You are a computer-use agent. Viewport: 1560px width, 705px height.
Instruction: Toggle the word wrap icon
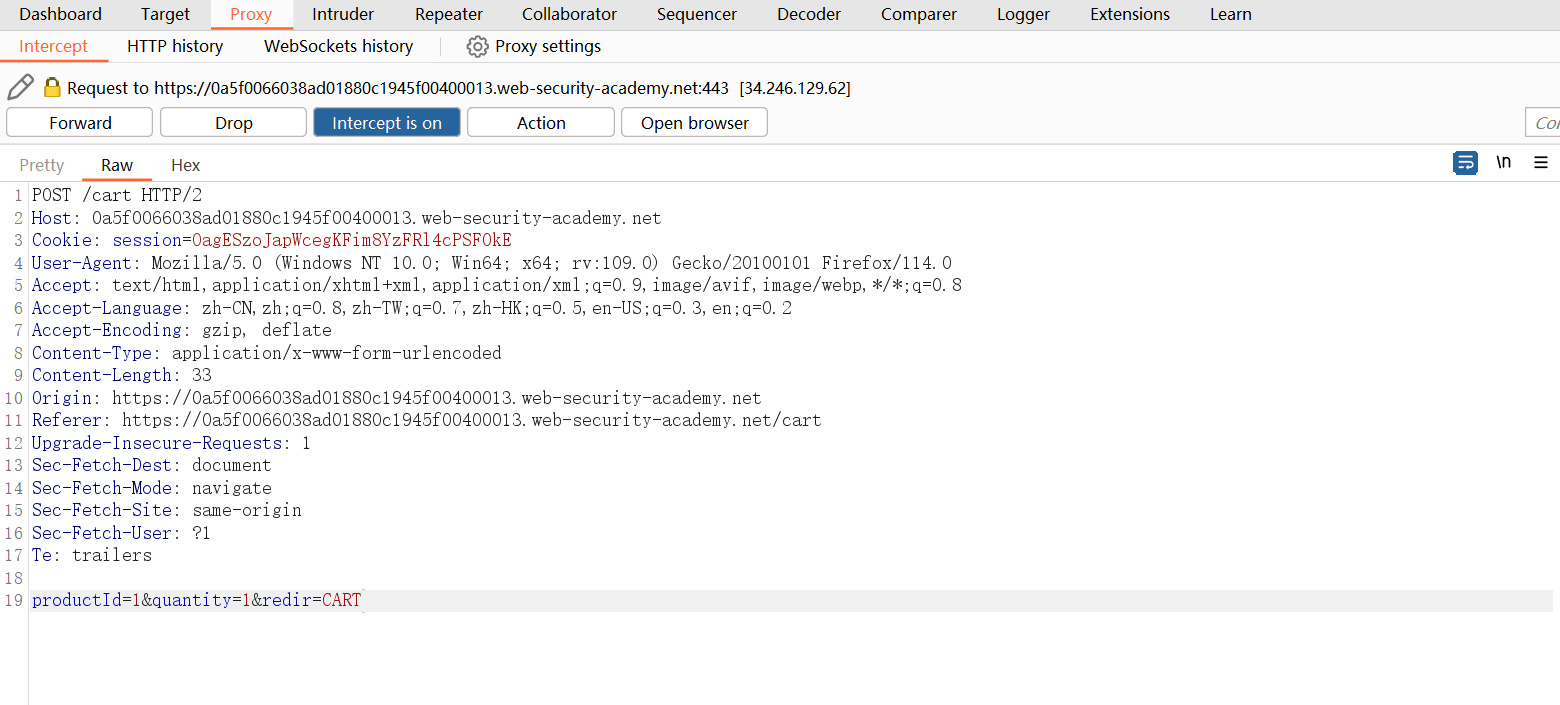1465,163
